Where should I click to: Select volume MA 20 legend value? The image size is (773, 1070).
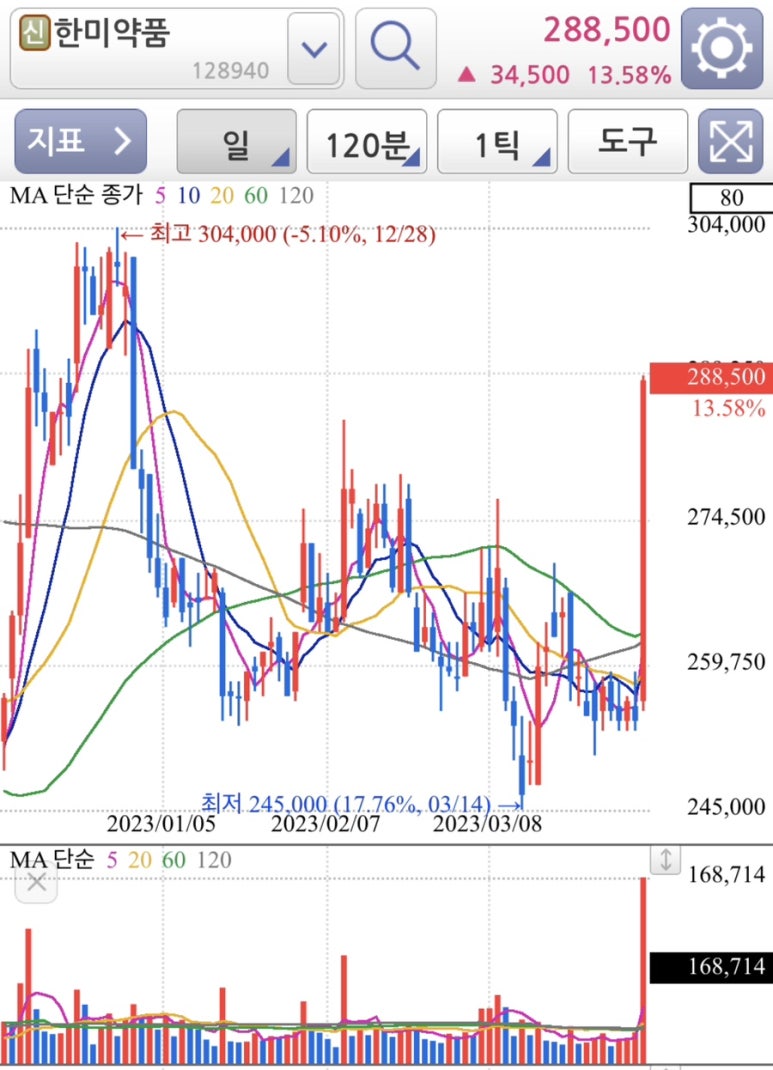click(140, 860)
